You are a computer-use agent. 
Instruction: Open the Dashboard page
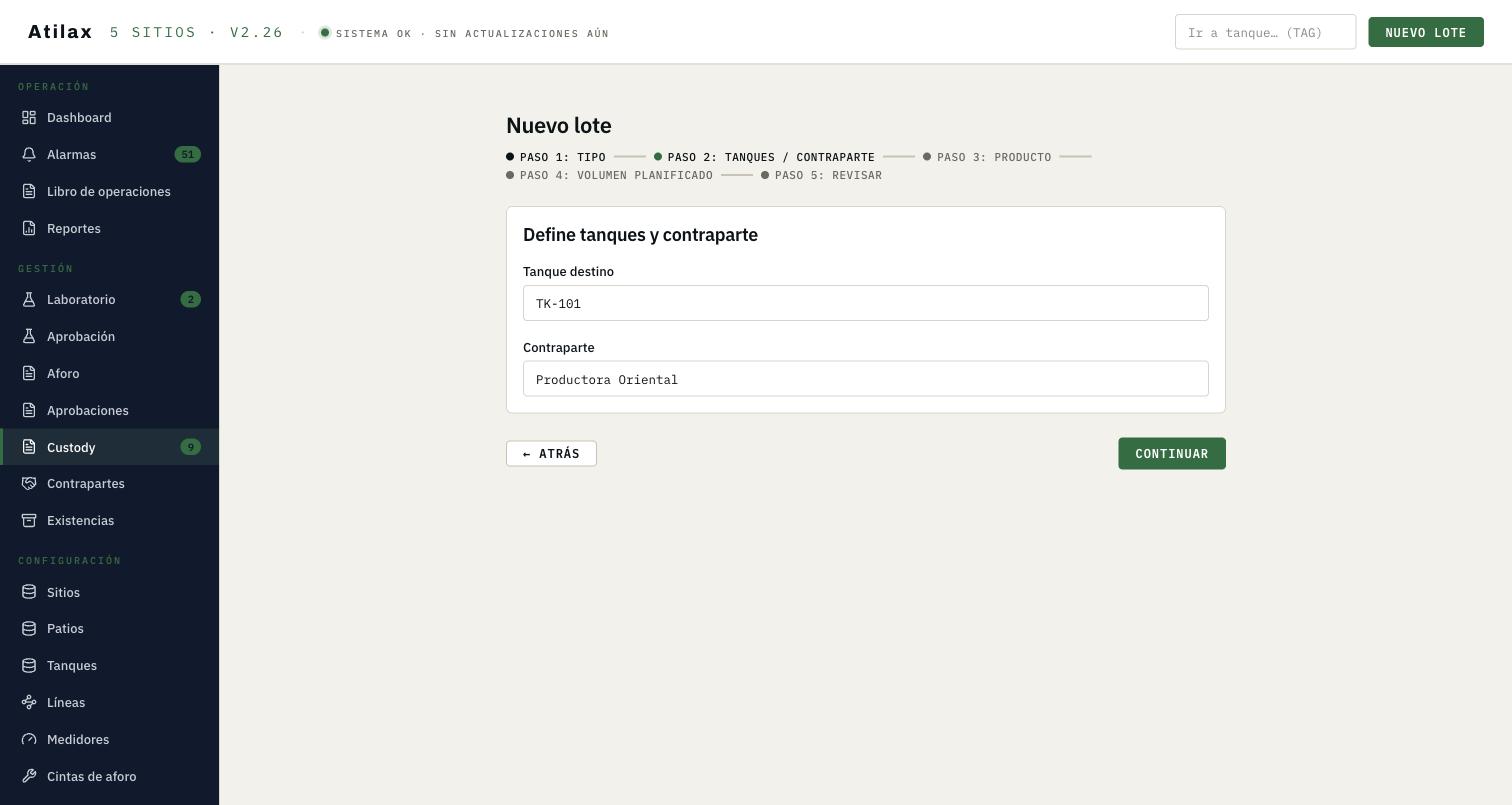point(110,118)
